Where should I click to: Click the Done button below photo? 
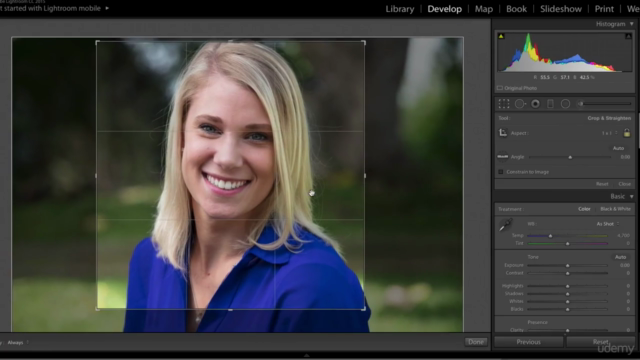click(476, 342)
